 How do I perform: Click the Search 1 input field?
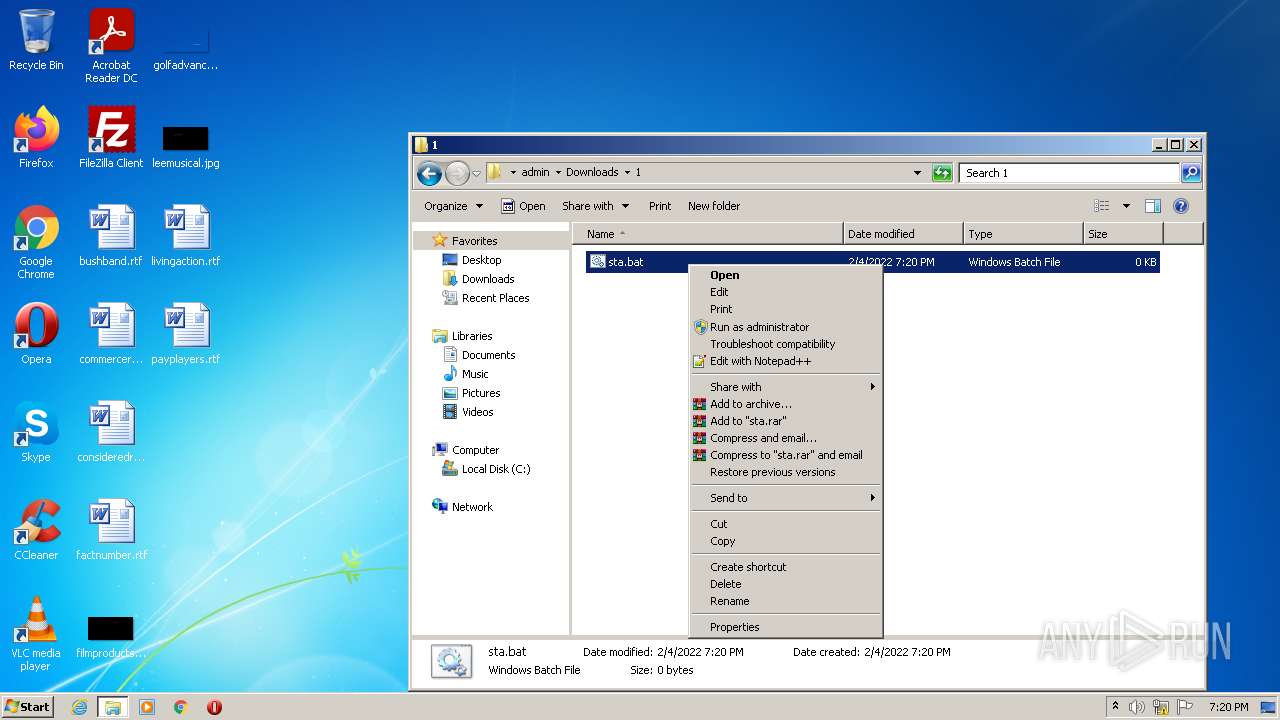click(1069, 173)
